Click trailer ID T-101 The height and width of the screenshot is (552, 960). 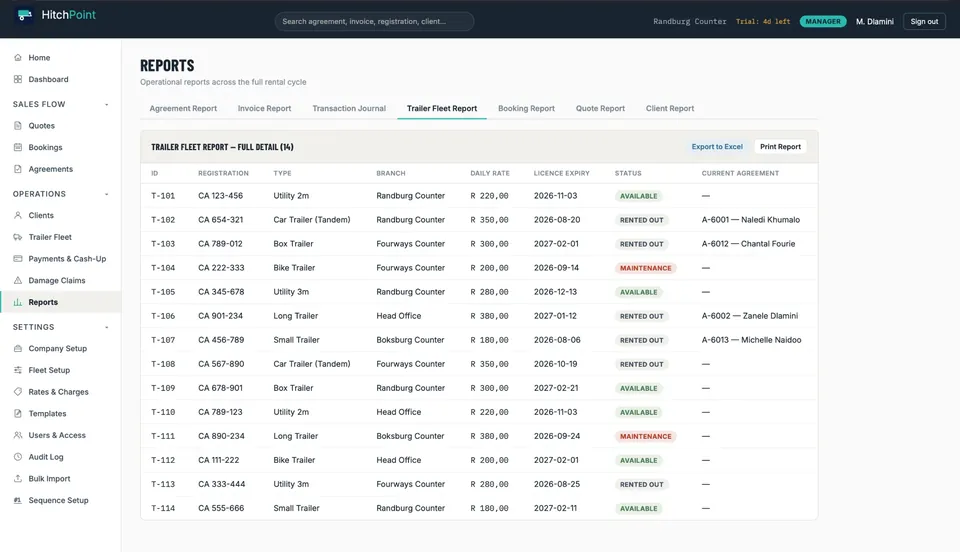tap(163, 196)
